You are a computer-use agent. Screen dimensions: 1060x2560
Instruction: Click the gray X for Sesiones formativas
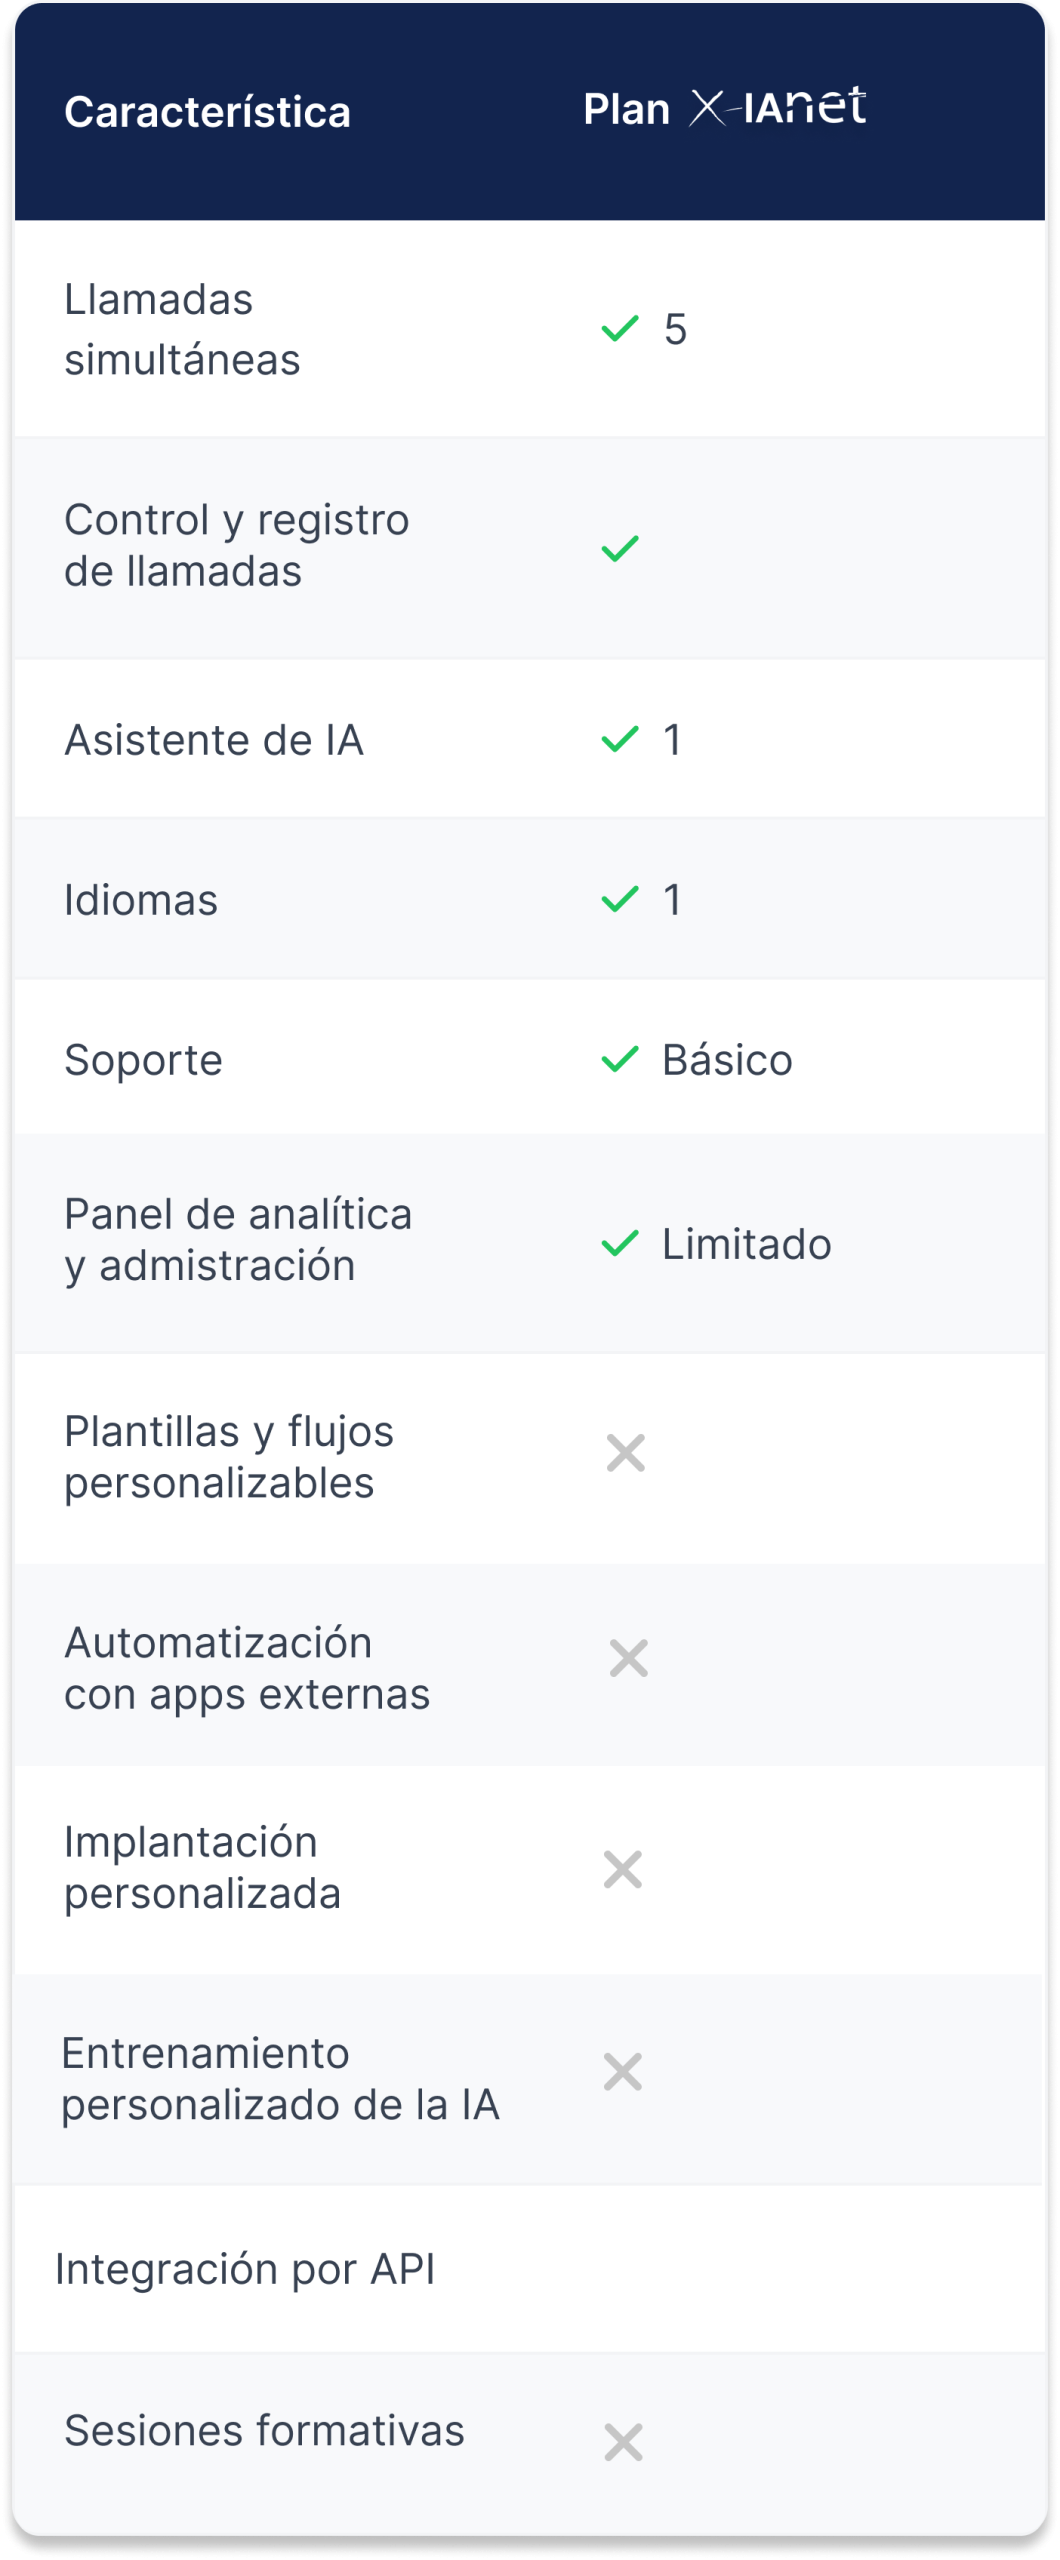[x=624, y=2442]
